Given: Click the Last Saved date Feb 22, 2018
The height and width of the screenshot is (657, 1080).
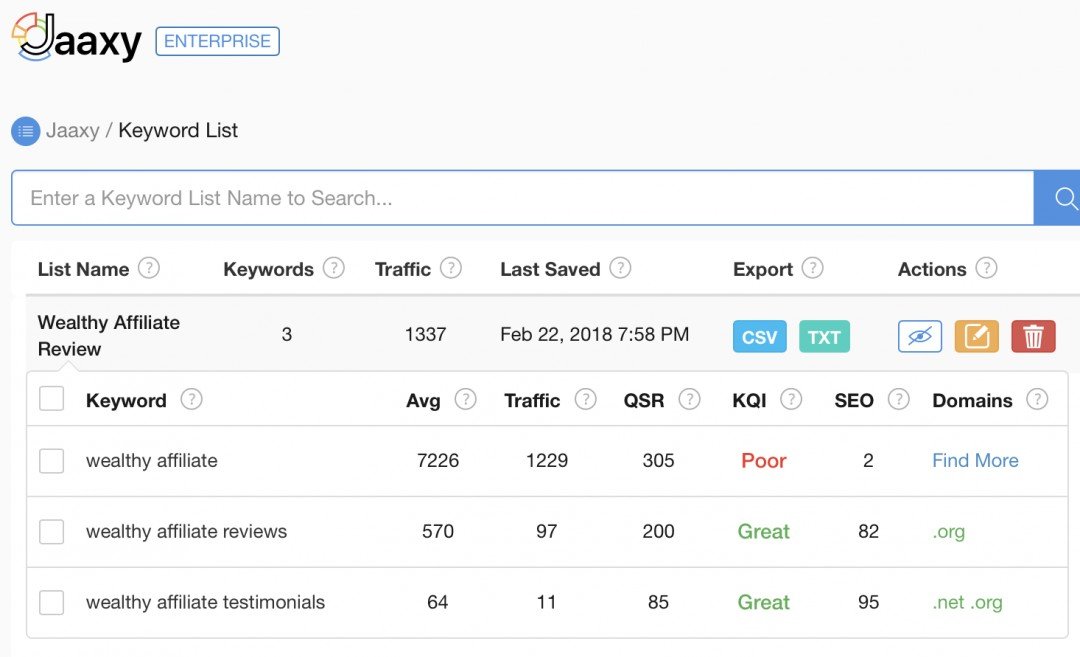Looking at the screenshot, I should (594, 334).
